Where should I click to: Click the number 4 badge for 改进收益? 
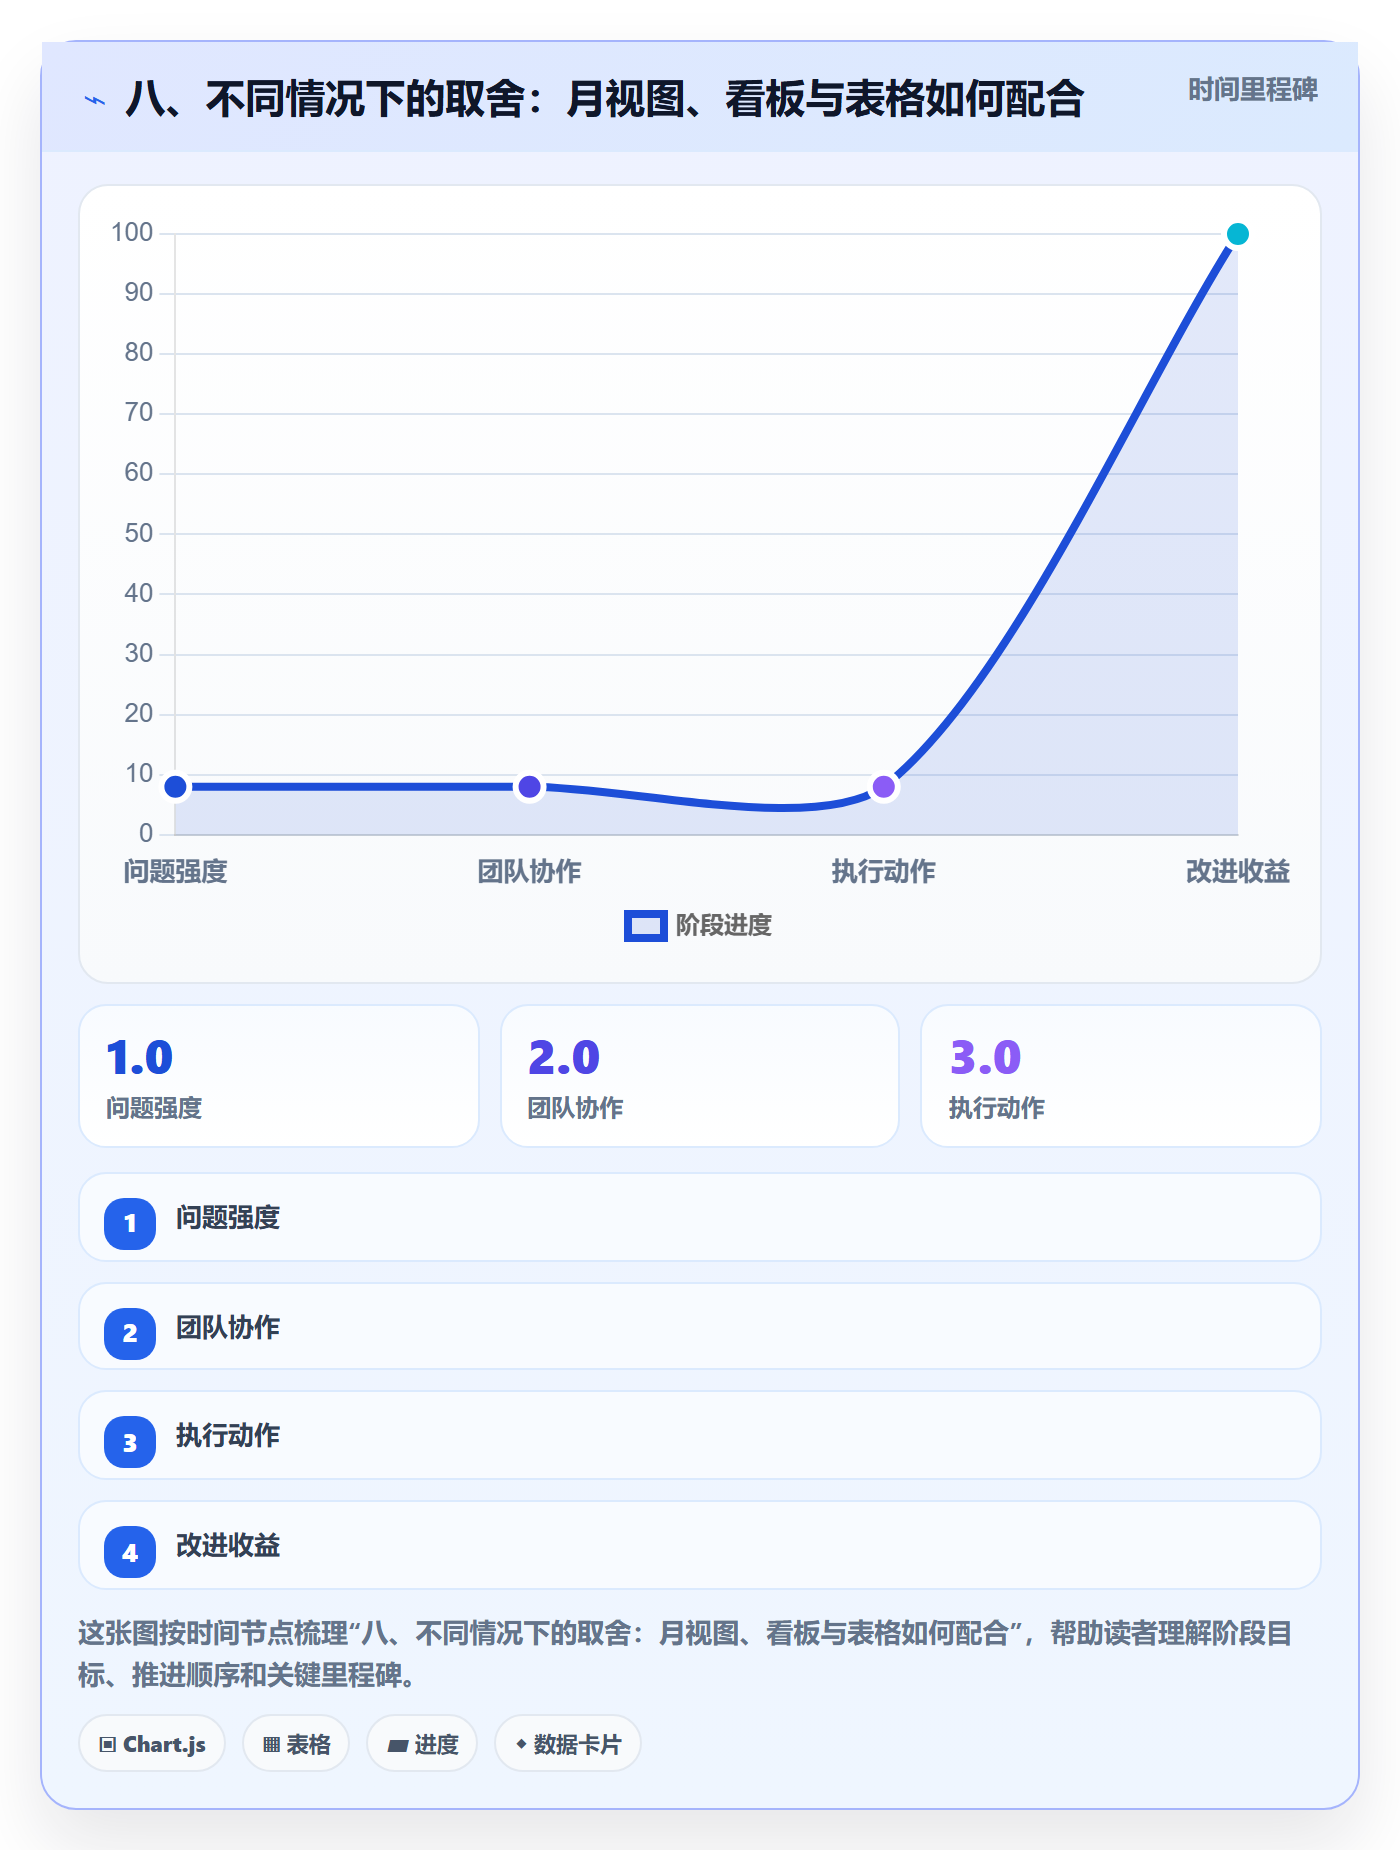pos(130,1552)
